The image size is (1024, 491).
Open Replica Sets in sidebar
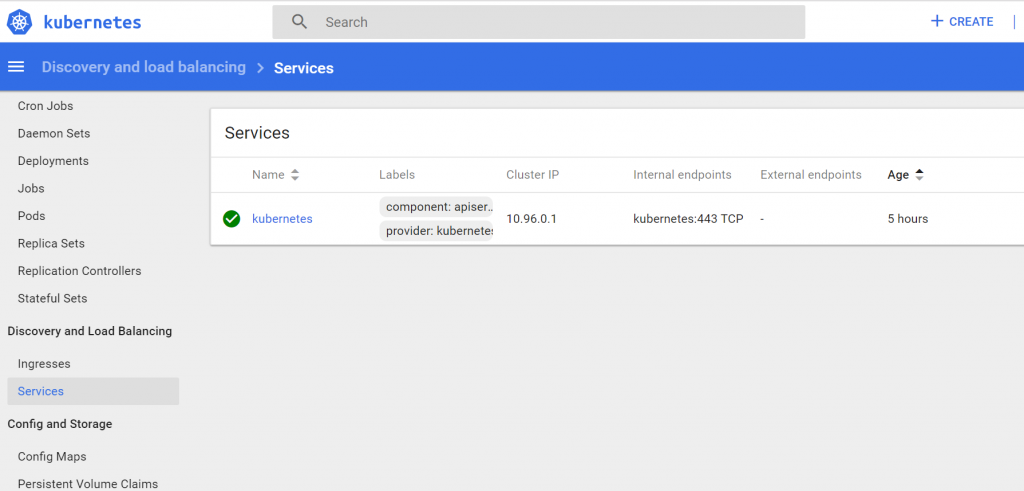tap(51, 243)
